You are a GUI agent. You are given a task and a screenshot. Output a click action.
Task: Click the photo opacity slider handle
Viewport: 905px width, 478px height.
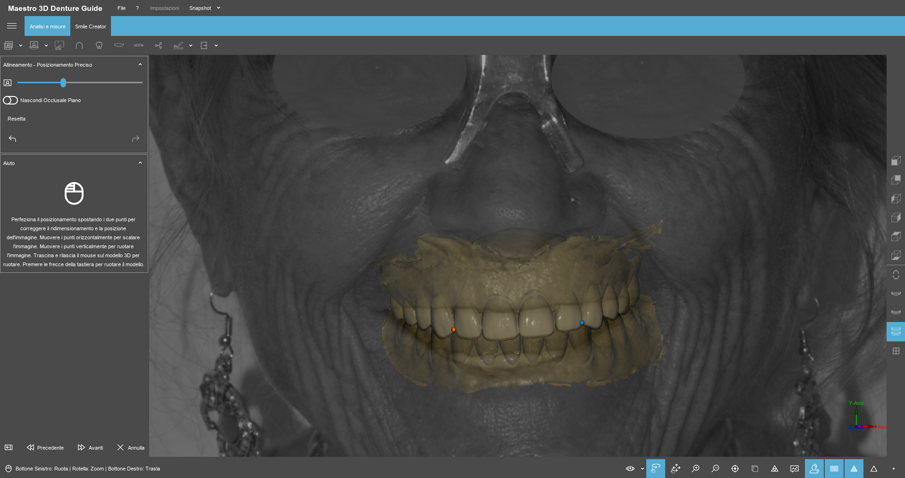click(x=63, y=83)
